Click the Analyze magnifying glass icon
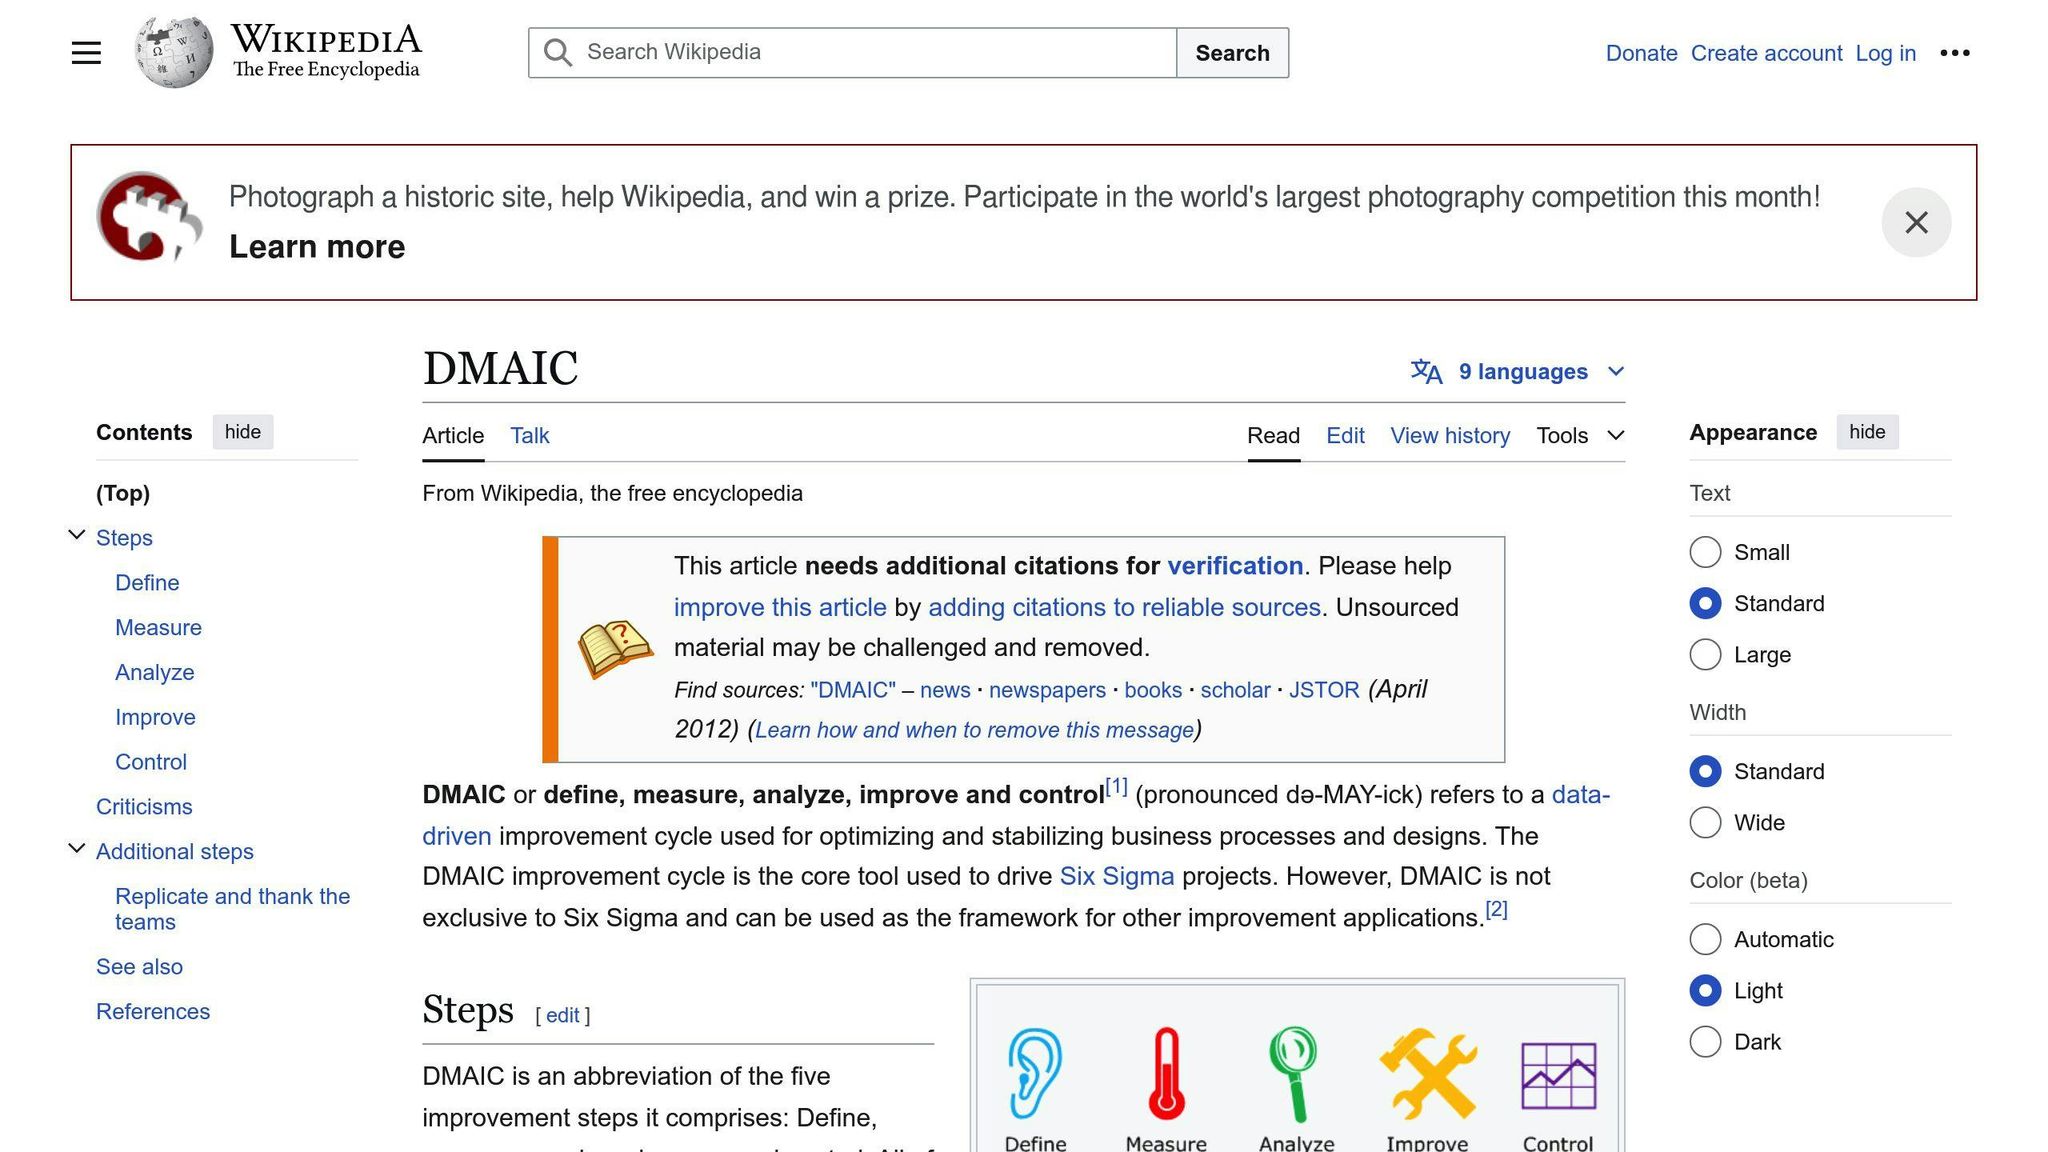Viewport: 2048px width, 1152px height. click(x=1295, y=1075)
